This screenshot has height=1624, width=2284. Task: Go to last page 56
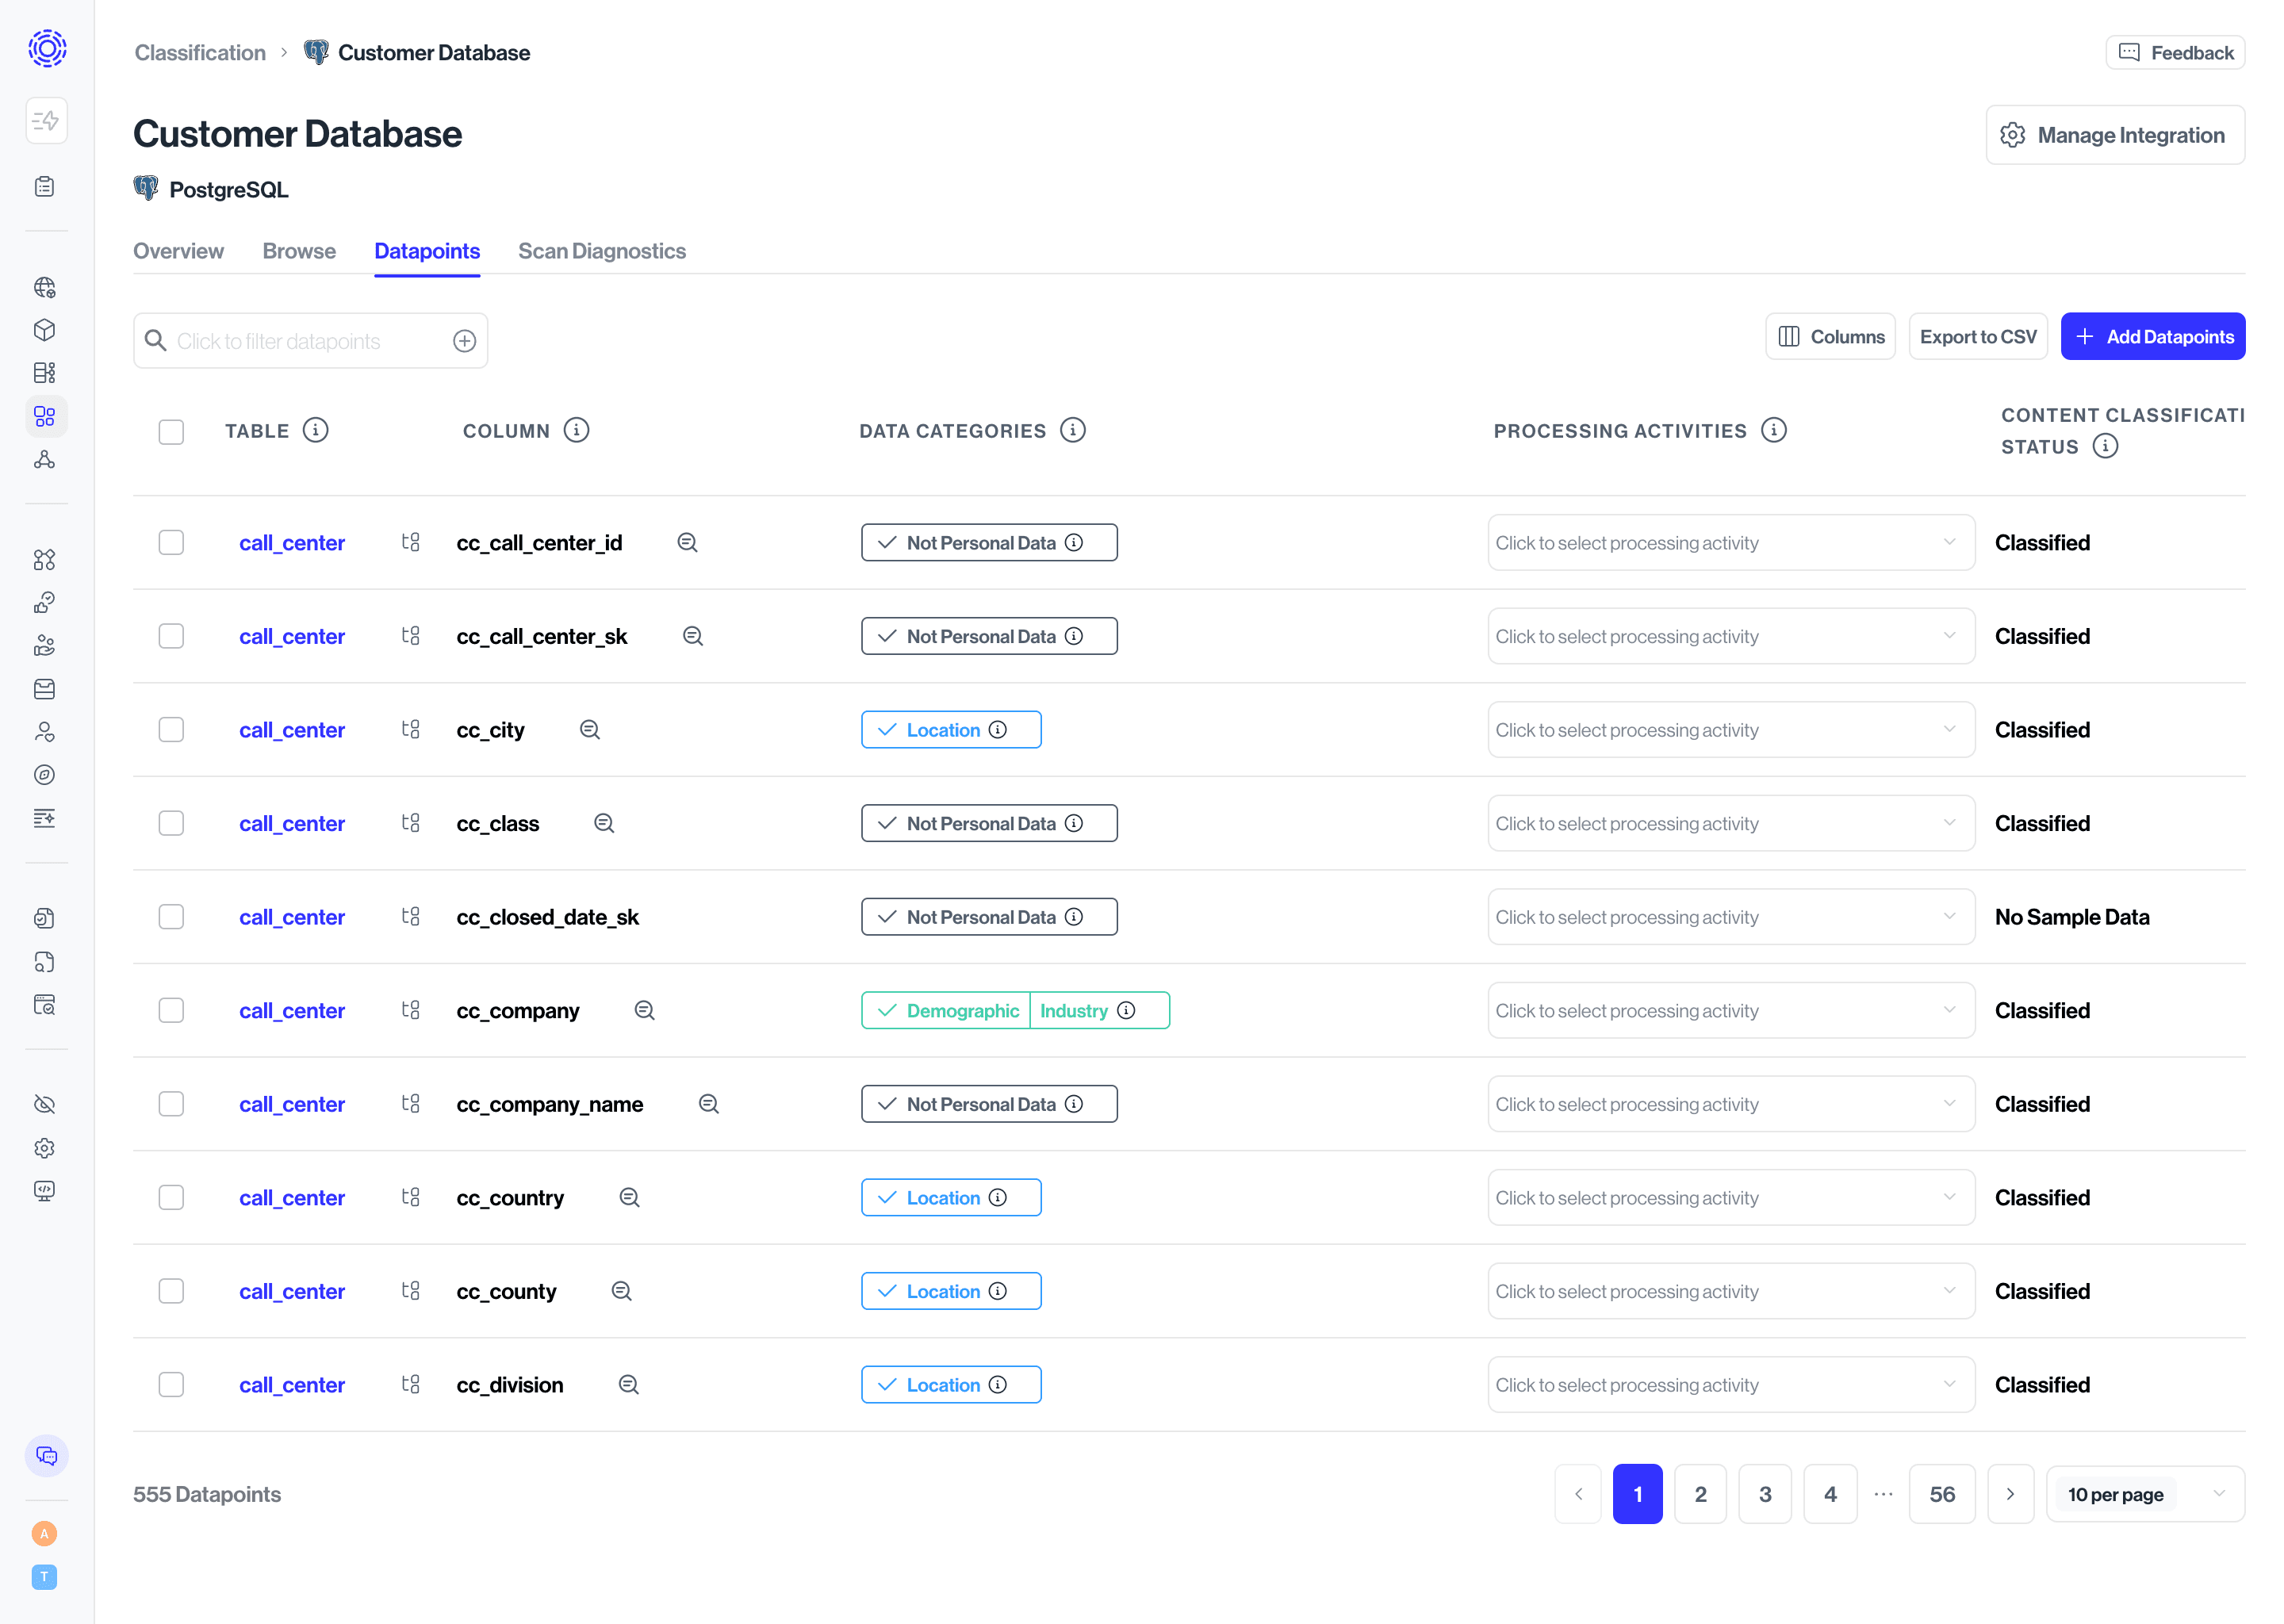point(1942,1494)
